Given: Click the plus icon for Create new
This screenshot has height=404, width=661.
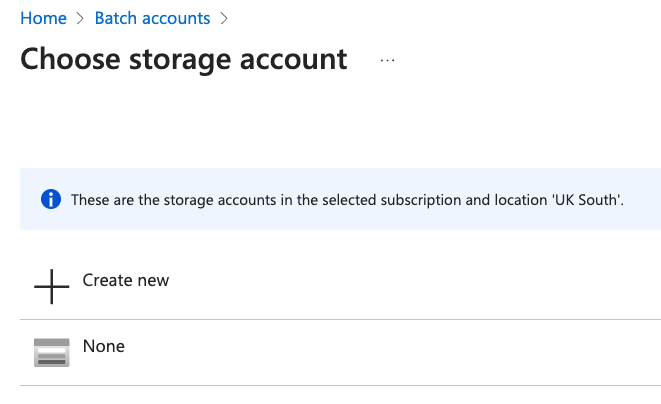Looking at the screenshot, I should 51,287.
